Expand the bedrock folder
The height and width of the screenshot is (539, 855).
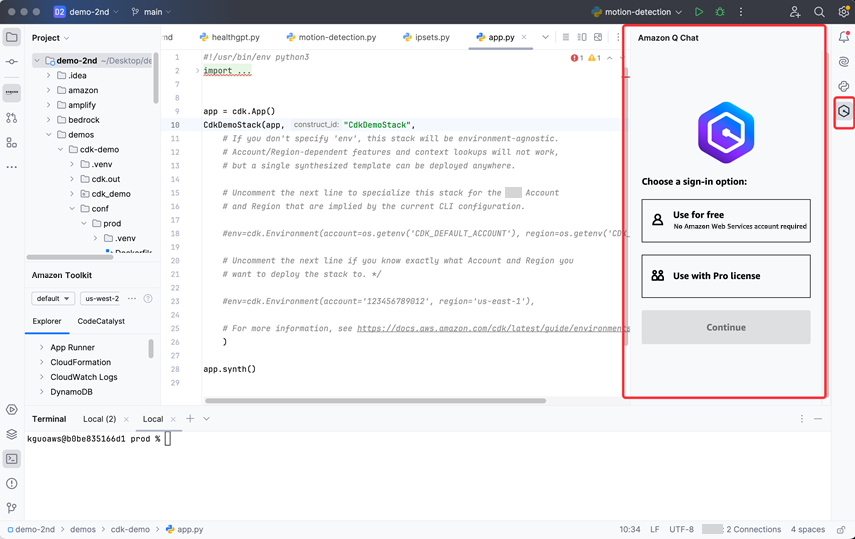coord(49,119)
